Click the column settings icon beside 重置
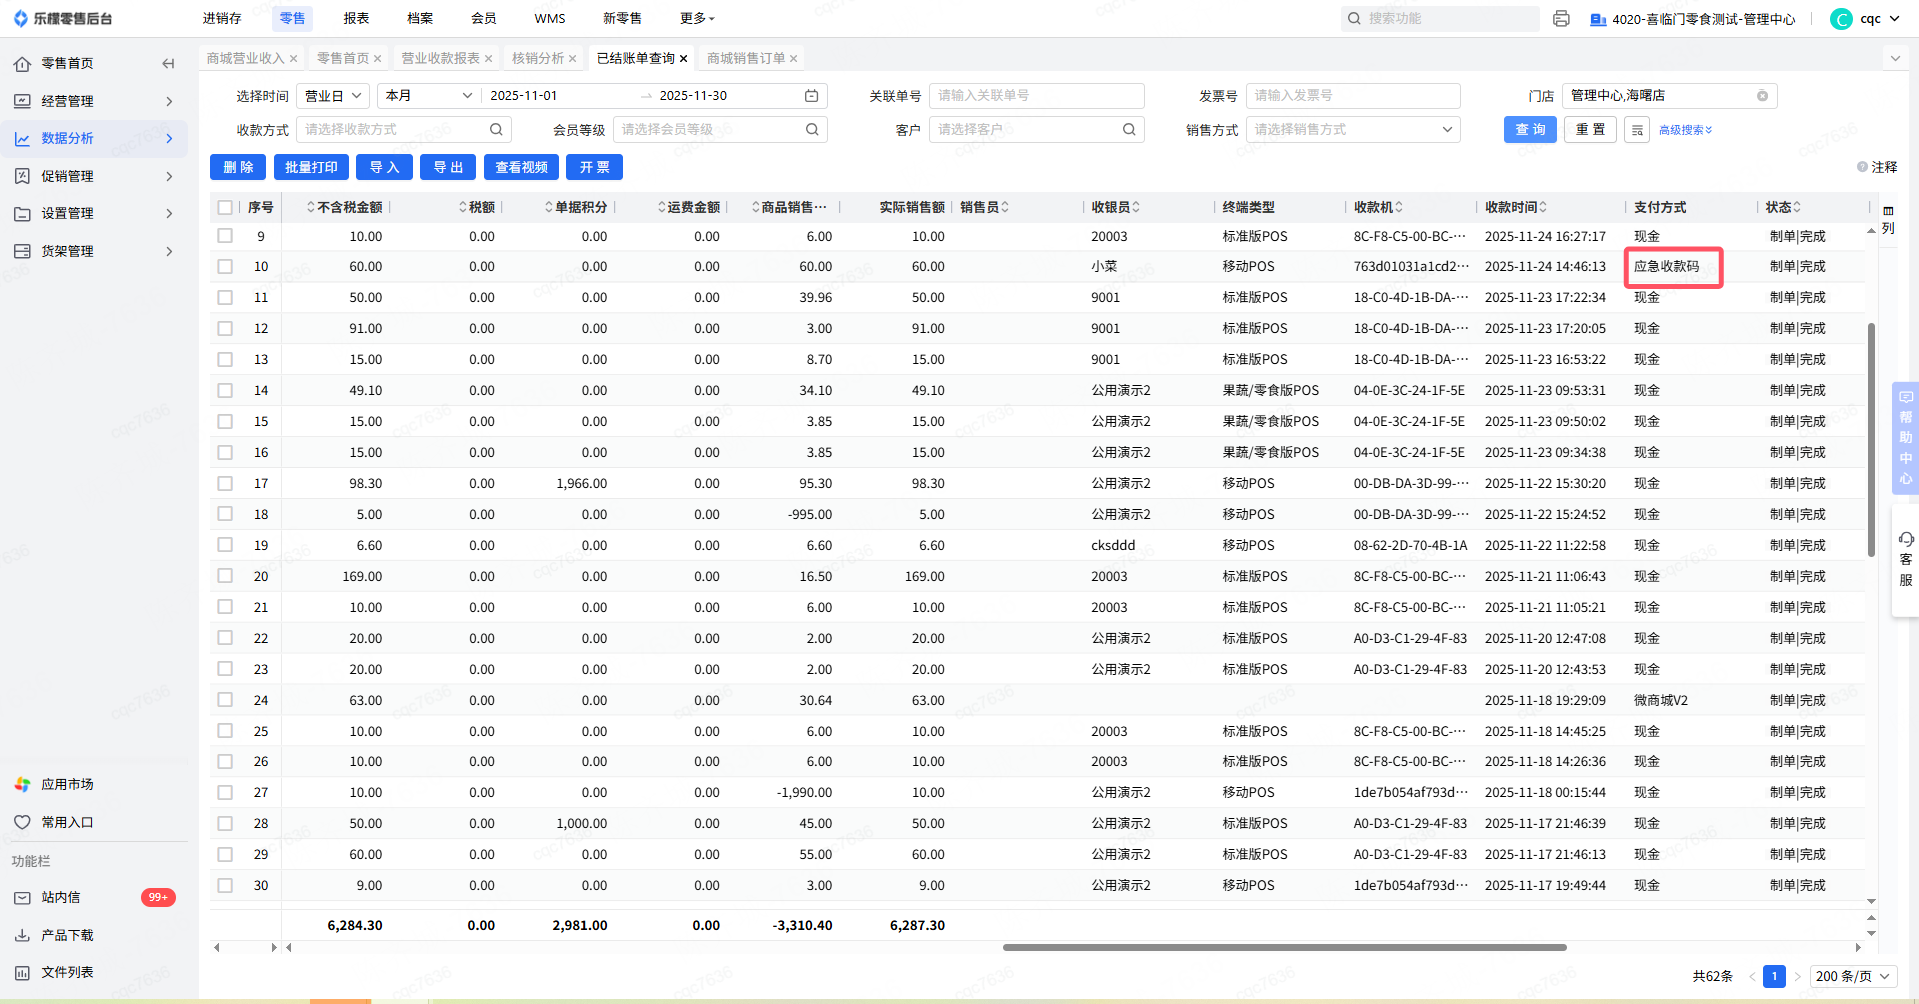This screenshot has width=1919, height=1004. click(1637, 130)
